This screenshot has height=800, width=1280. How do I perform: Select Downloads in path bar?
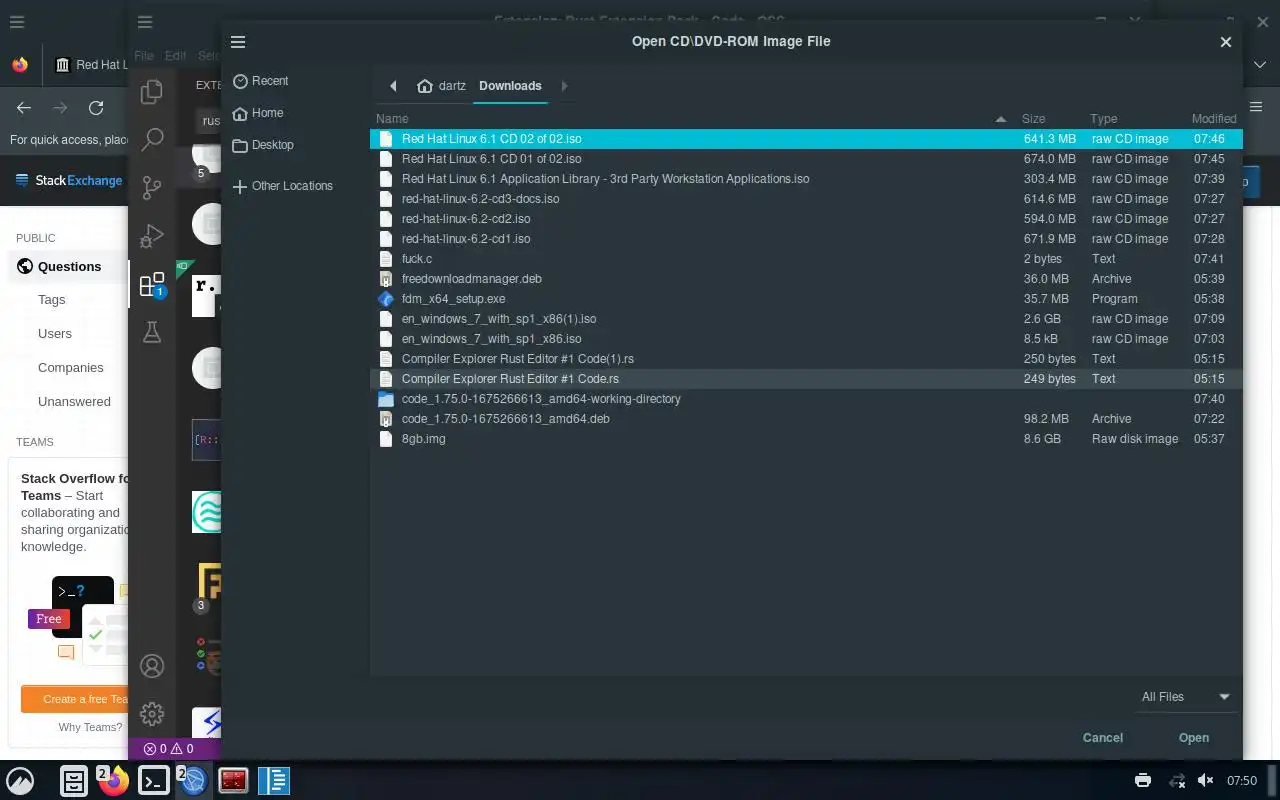pyautogui.click(x=510, y=86)
